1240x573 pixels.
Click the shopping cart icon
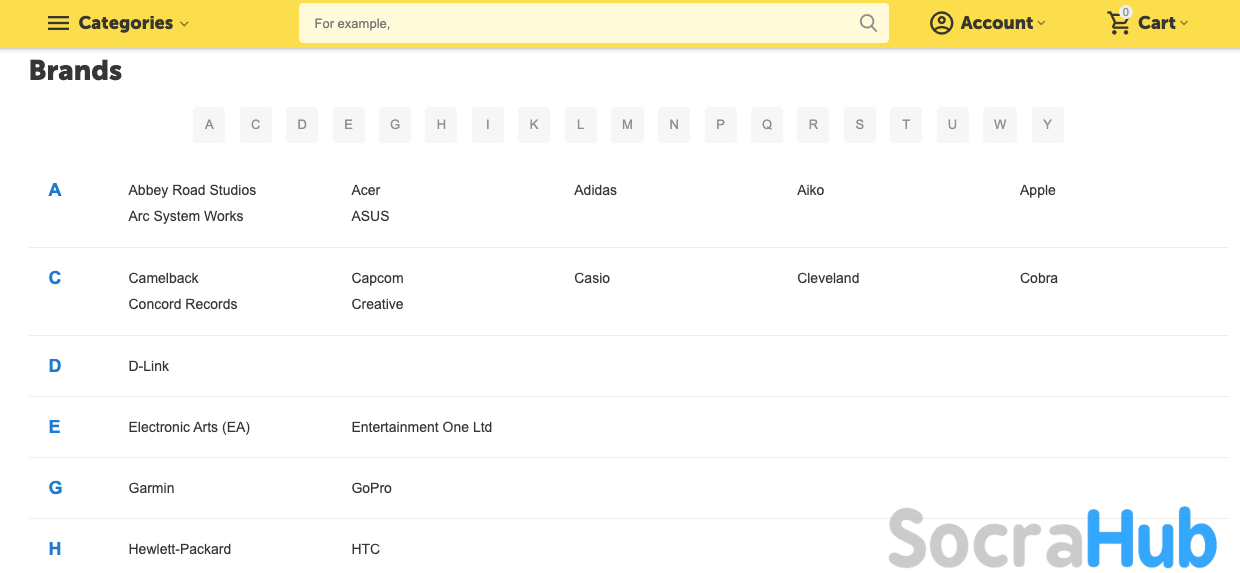pos(1118,23)
